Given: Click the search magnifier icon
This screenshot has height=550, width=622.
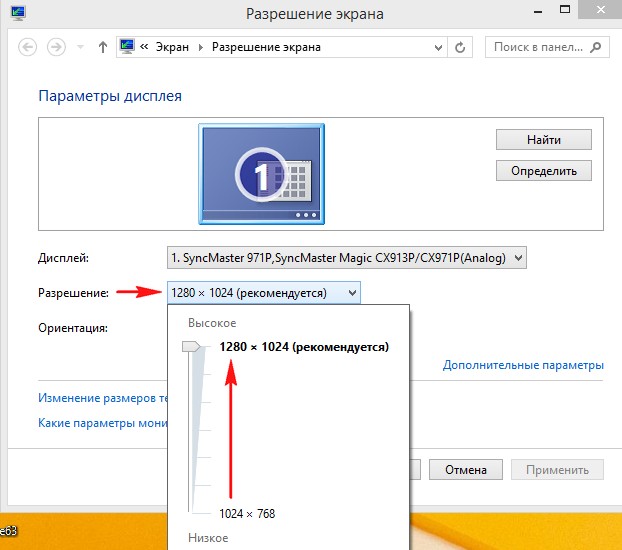Looking at the screenshot, I should 596,47.
